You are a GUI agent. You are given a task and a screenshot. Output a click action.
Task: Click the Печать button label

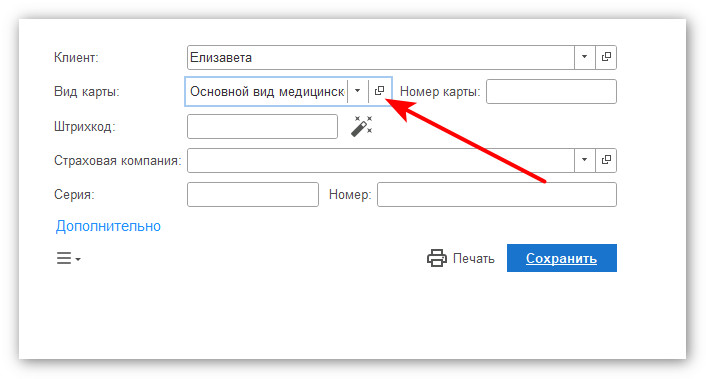[x=473, y=258]
